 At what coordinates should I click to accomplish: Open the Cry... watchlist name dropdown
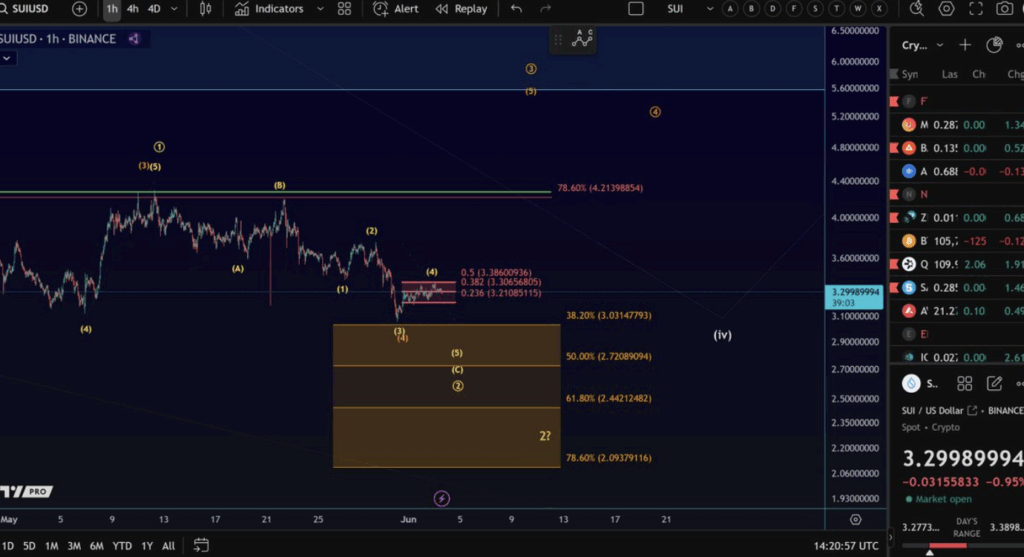click(923, 45)
